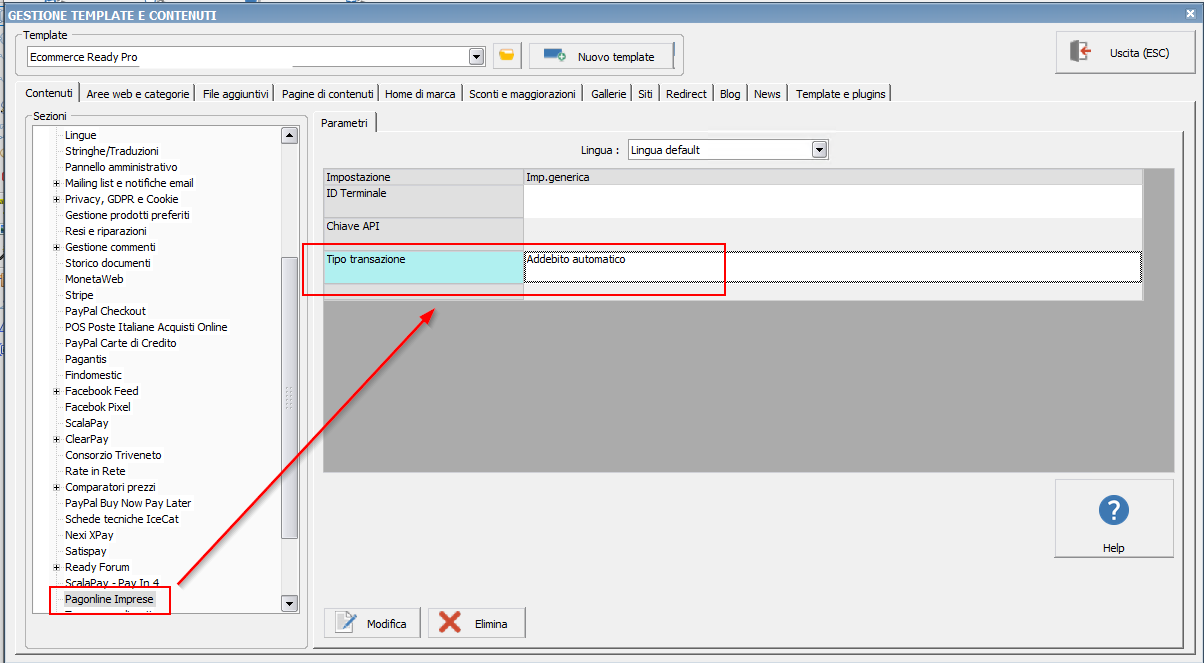The image size is (1204, 663).
Task: Select Pagonline Imprese item
Action: click(x=109, y=599)
